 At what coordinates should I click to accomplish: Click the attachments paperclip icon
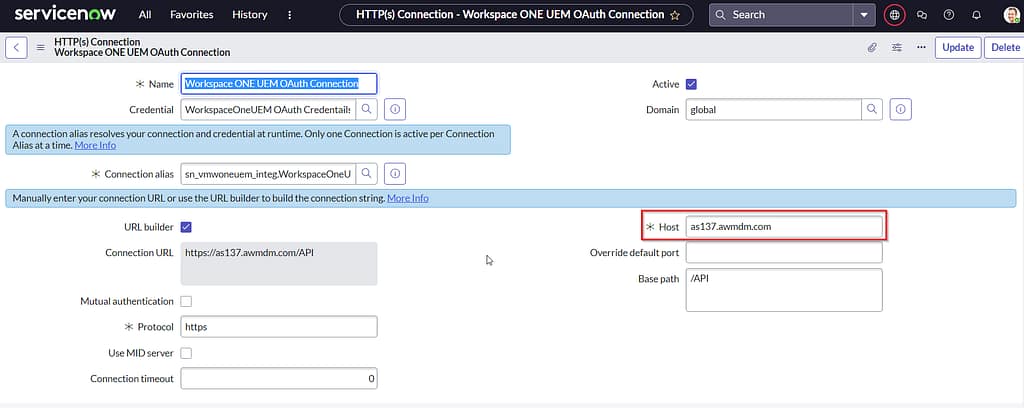(x=871, y=47)
